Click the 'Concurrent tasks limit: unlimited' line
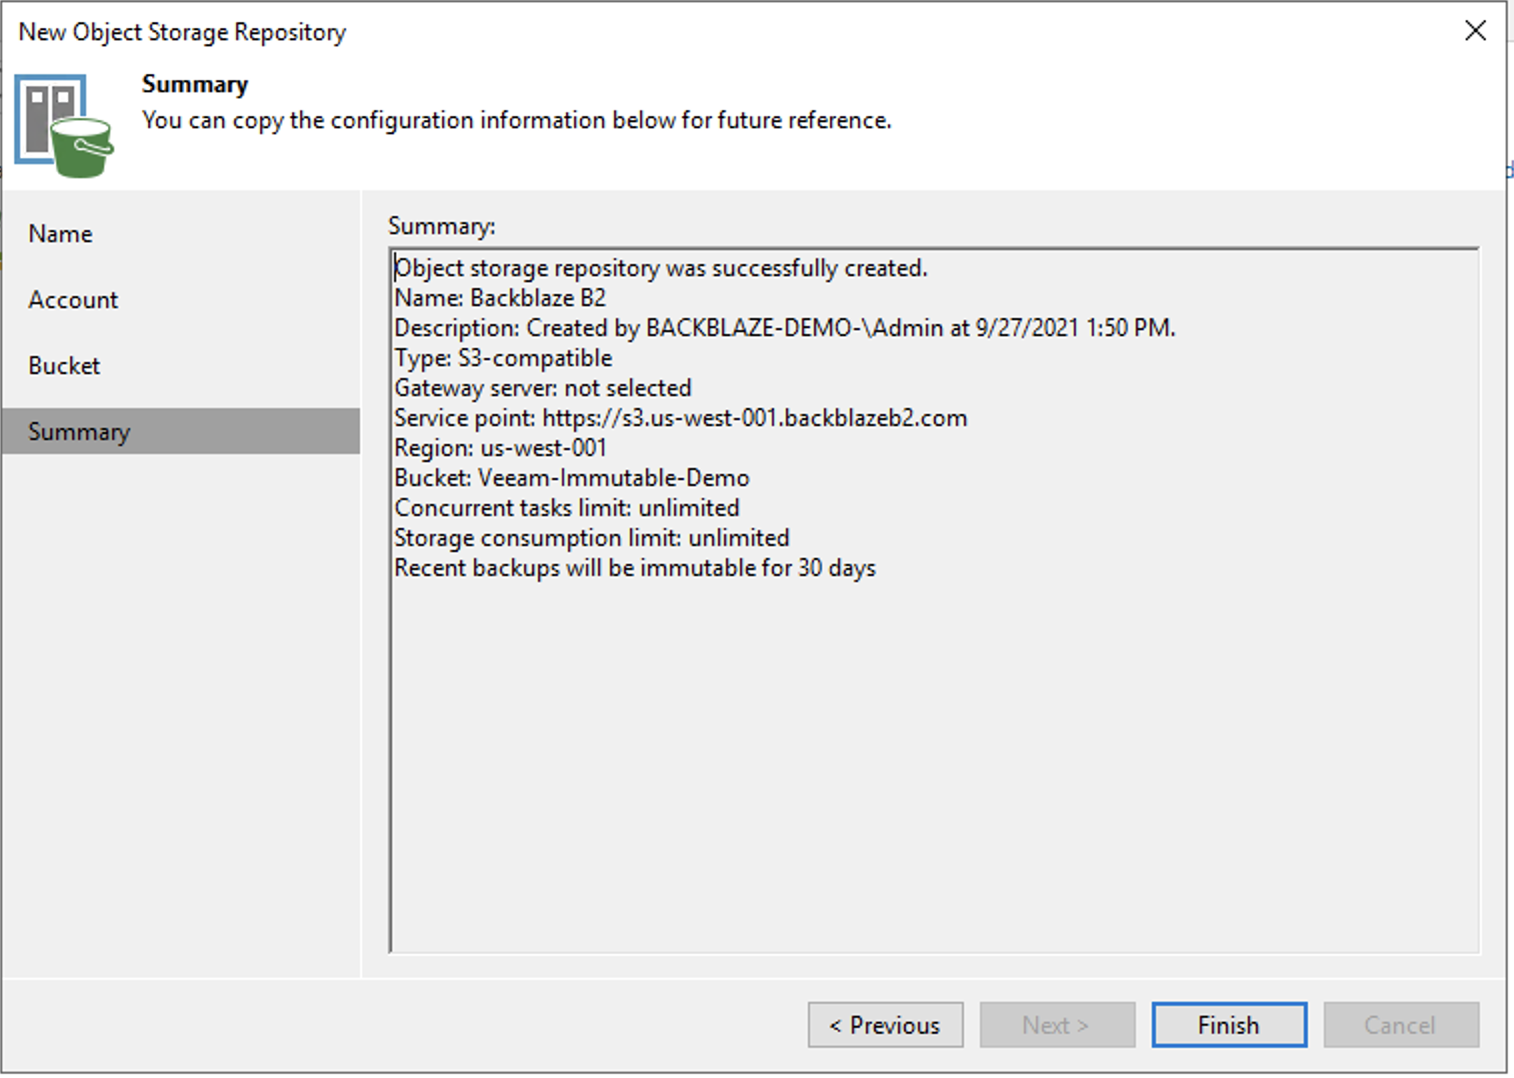 (567, 508)
